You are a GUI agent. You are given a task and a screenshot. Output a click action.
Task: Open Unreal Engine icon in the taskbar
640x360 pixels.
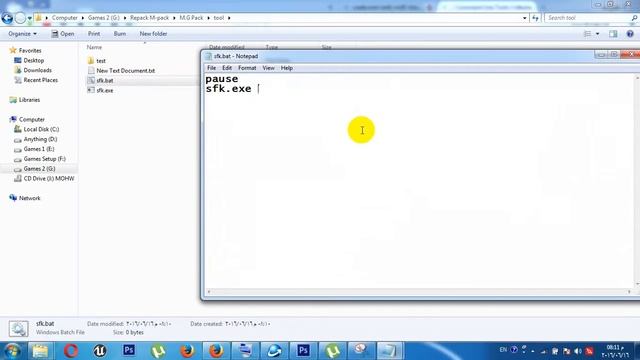click(x=100, y=351)
